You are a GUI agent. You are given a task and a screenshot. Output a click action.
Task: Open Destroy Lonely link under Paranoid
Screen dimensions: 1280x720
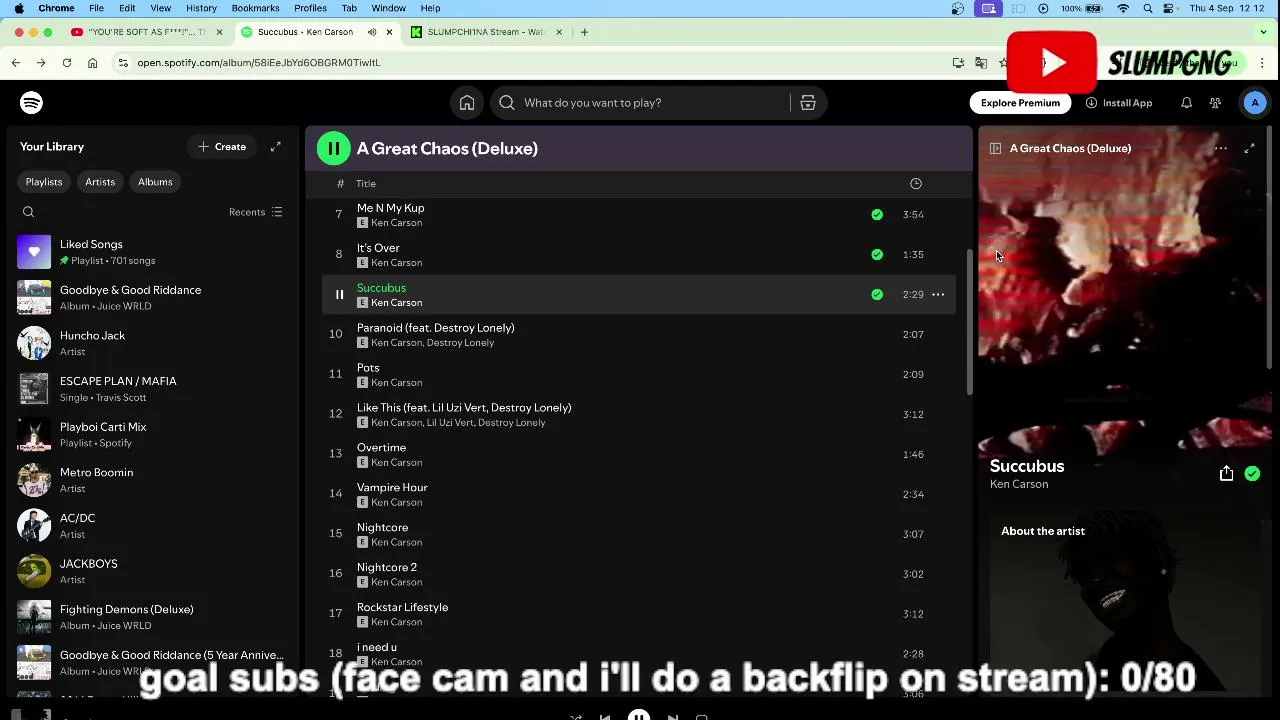[x=460, y=343]
